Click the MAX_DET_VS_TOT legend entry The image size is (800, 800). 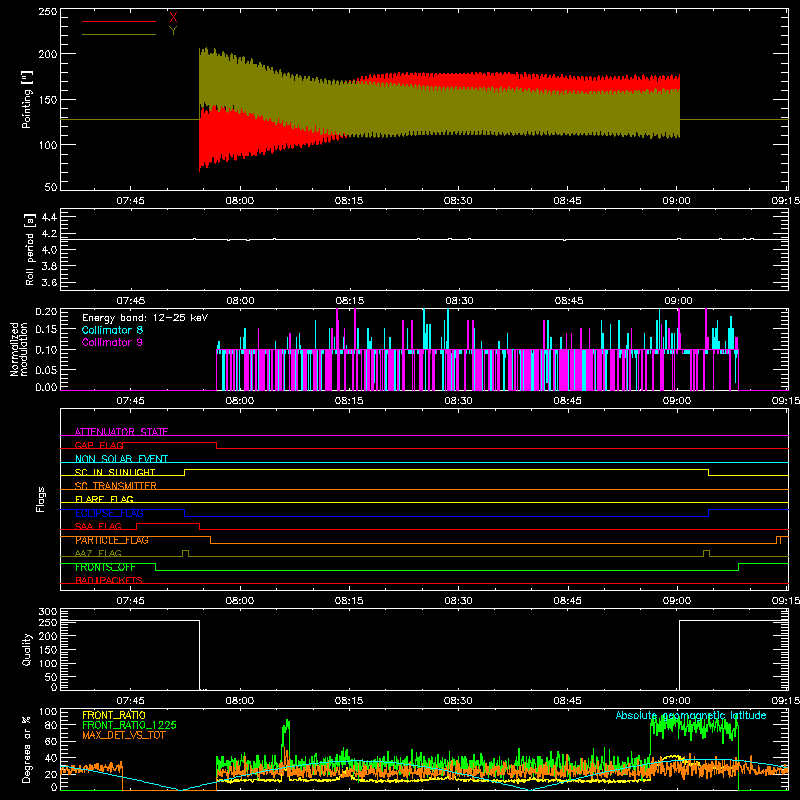tap(123, 735)
